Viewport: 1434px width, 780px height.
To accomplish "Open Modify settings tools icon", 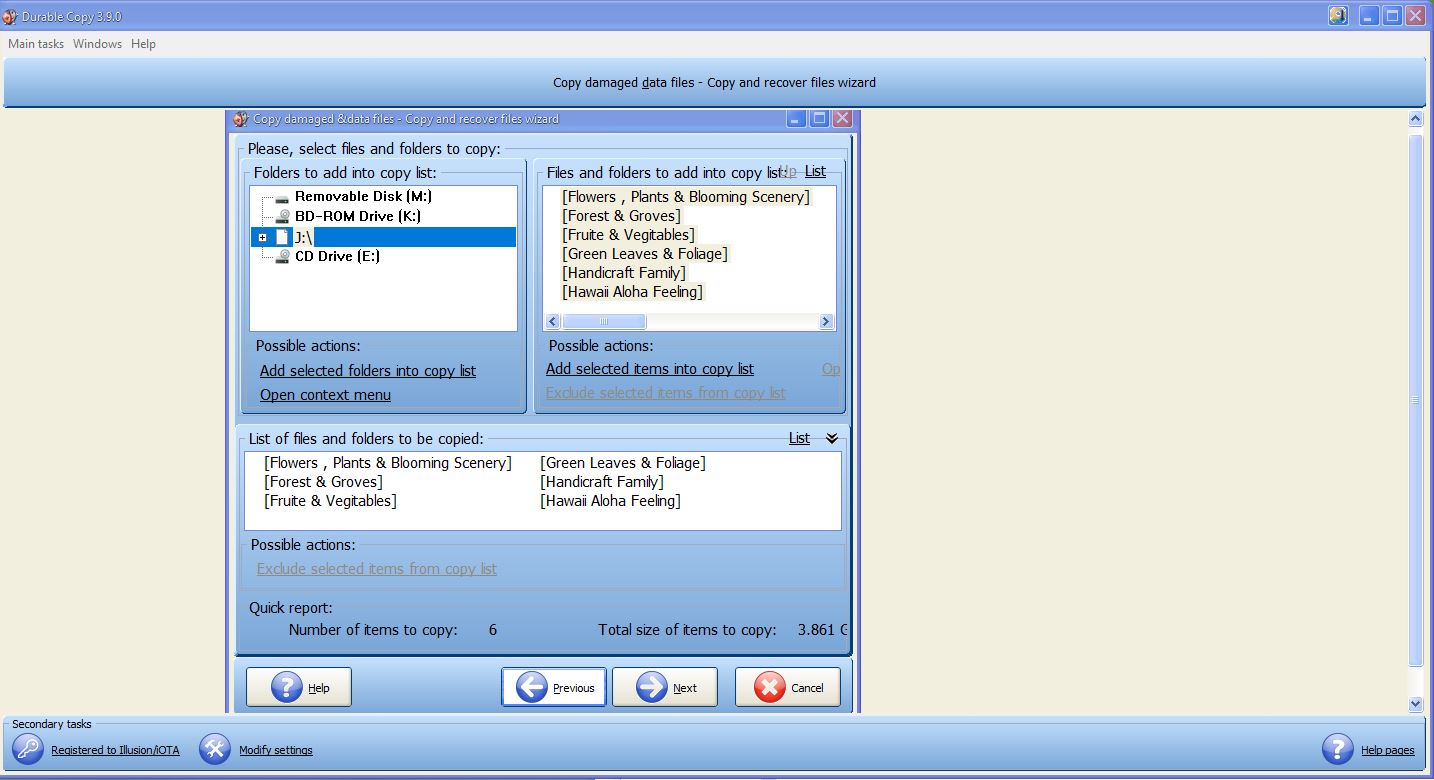I will (x=214, y=749).
